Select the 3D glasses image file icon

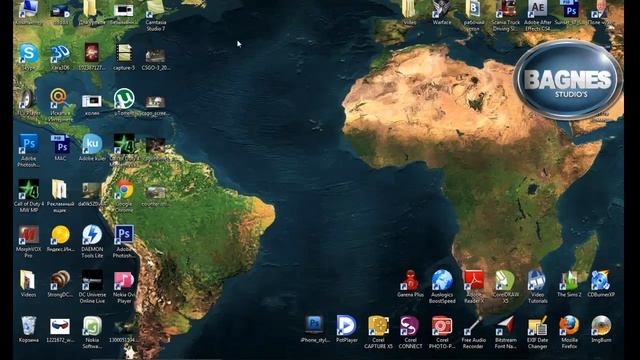pos(60,325)
